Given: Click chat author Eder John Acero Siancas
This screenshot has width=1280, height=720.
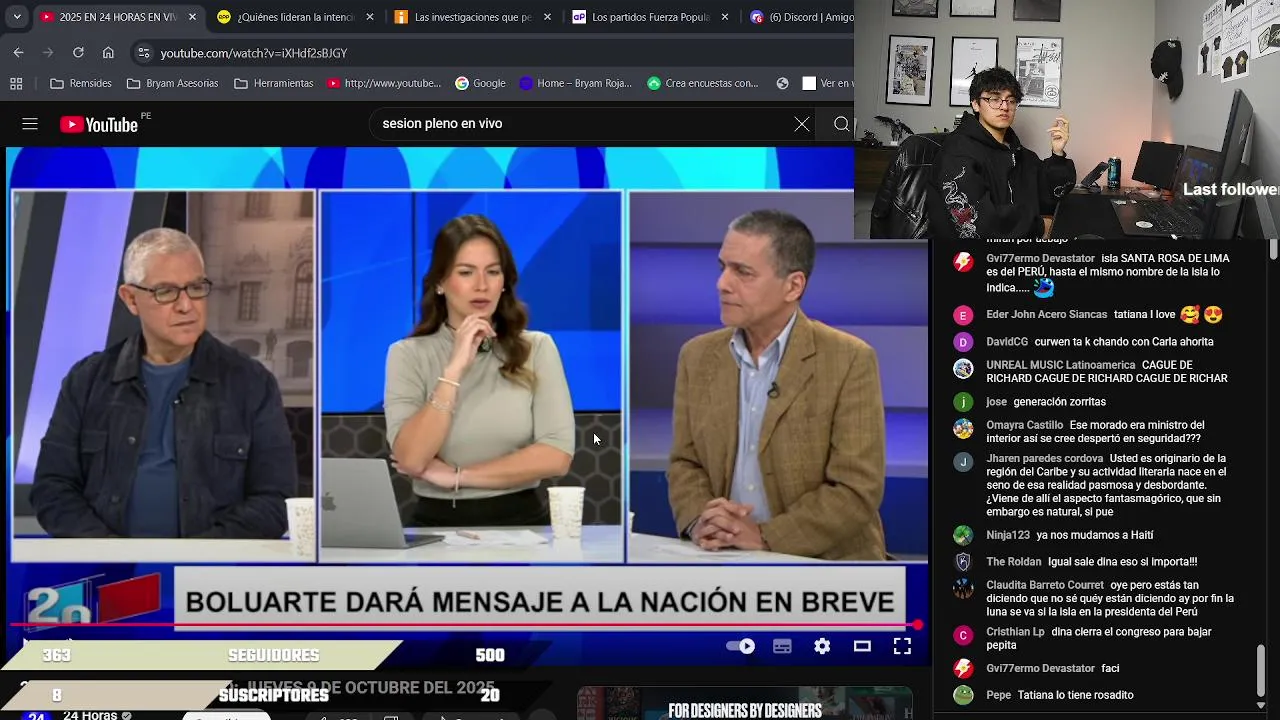Looking at the screenshot, I should pos(1046,315).
